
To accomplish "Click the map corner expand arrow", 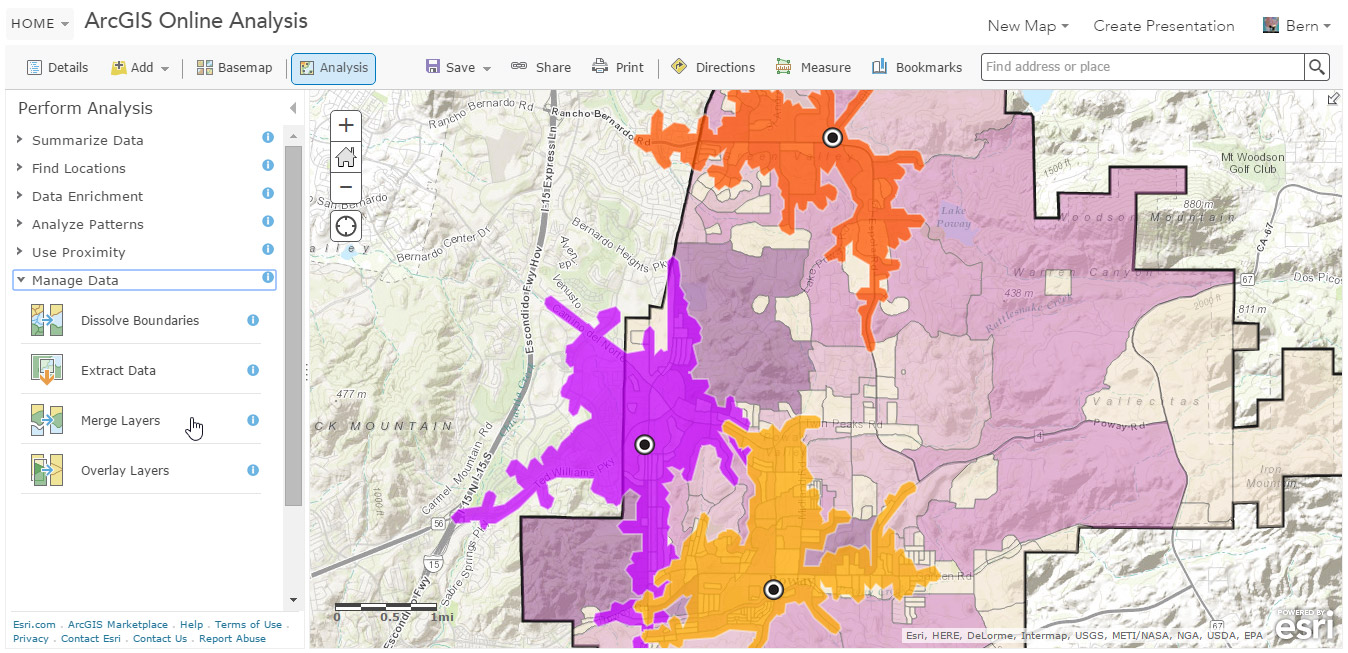I will point(1333,99).
